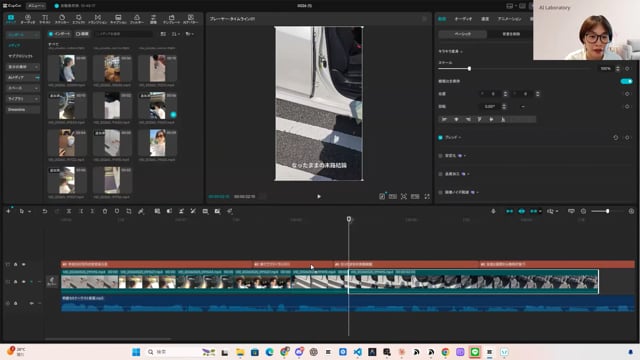Screen dimensions: 640x360
Task: Open the Effects category in the top toolbar
Action: pyautogui.click(x=78, y=19)
